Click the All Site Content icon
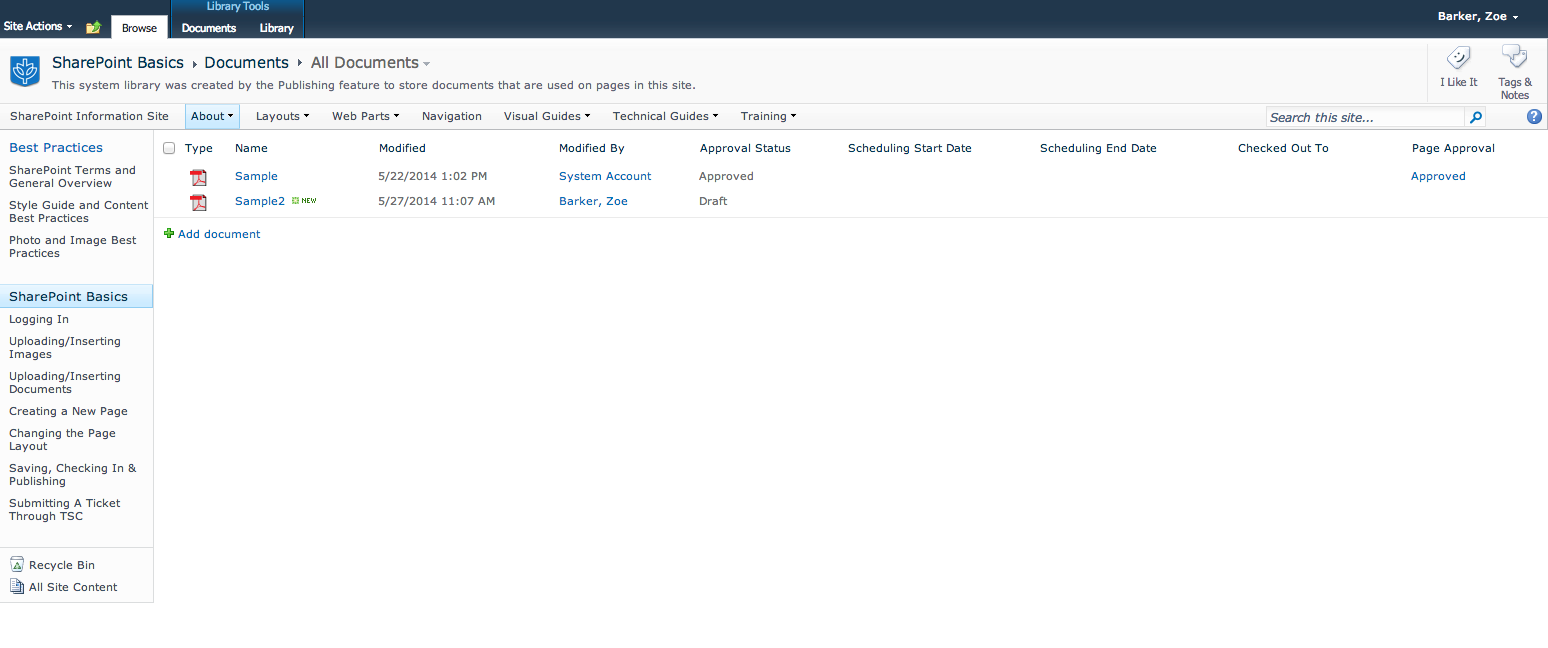 tap(17, 586)
